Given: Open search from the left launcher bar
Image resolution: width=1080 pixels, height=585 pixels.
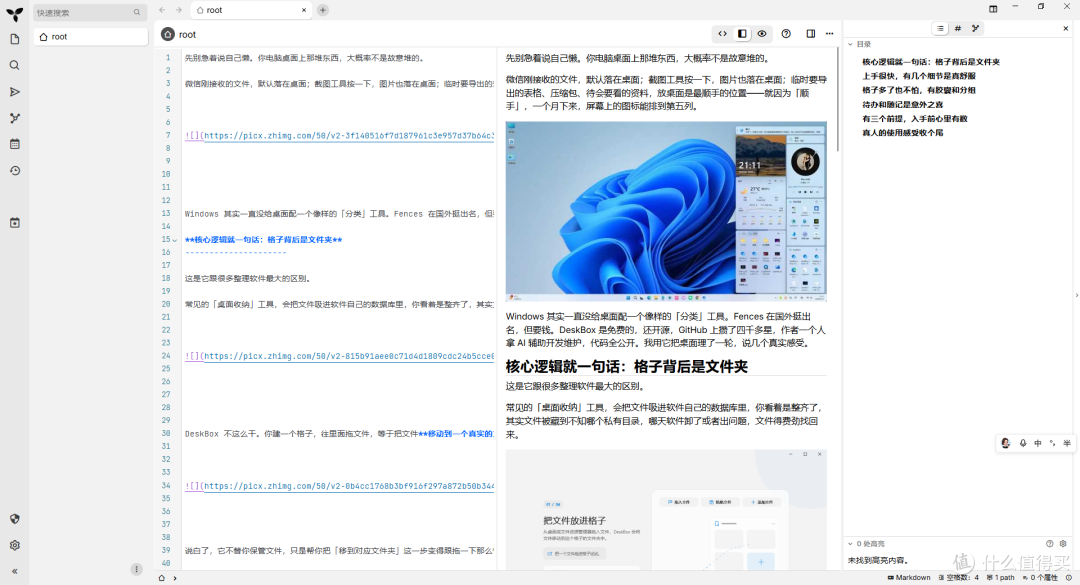Looking at the screenshot, I should [x=14, y=65].
